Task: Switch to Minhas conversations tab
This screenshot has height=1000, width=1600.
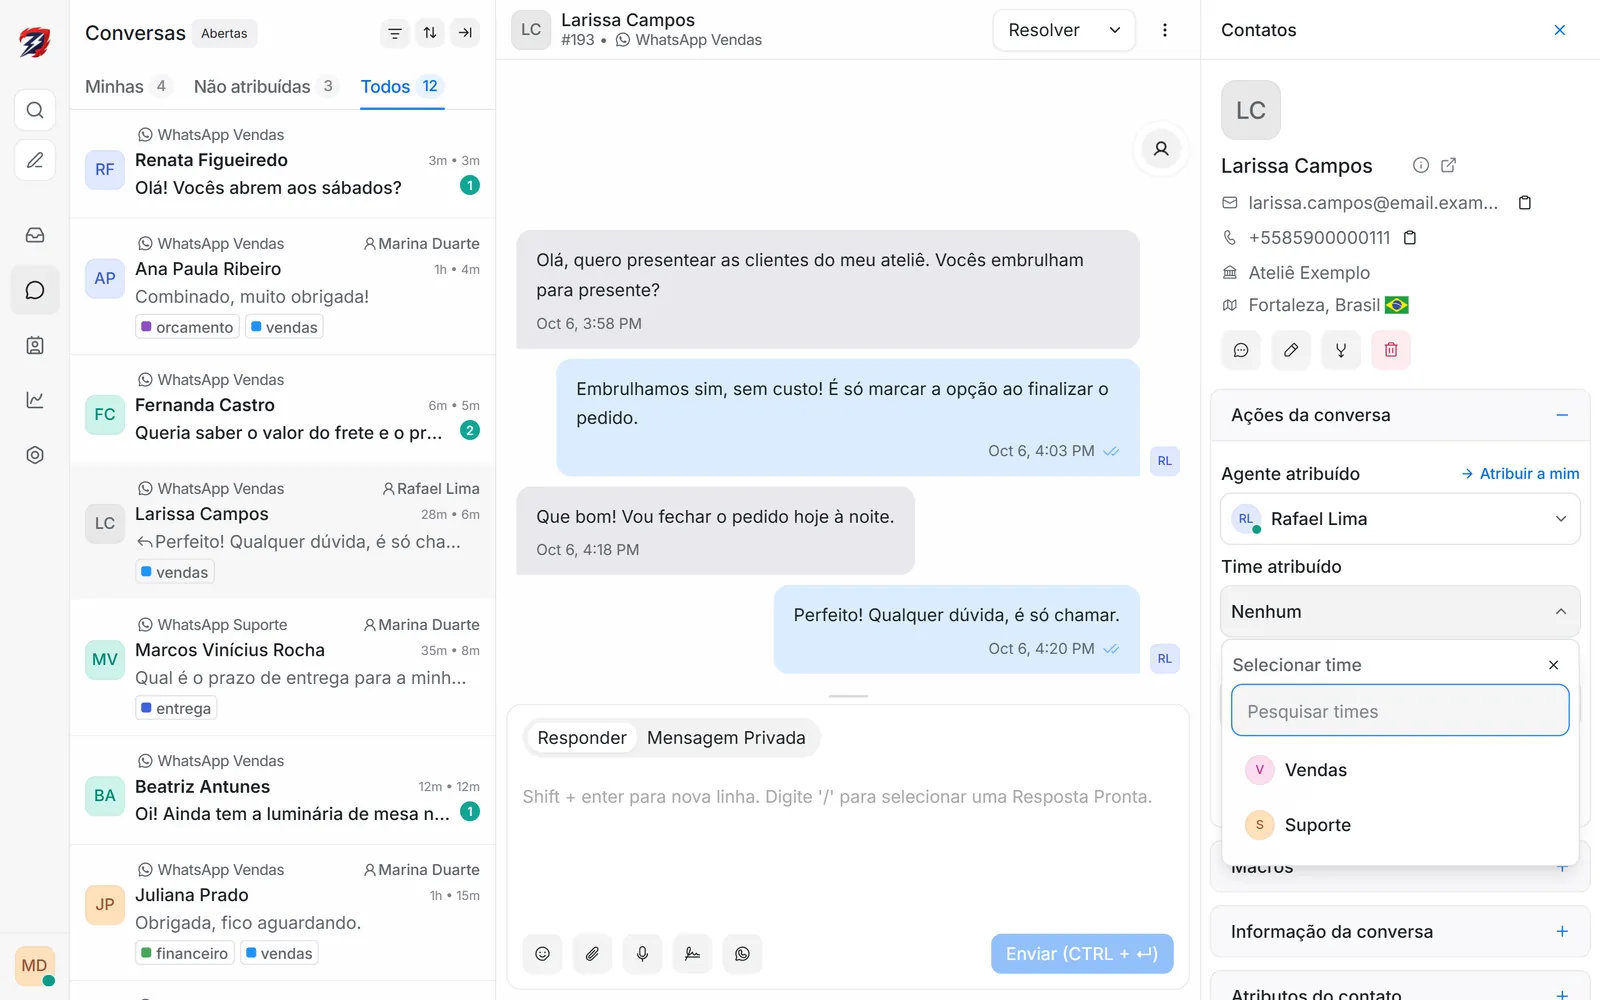Action: 128,87
